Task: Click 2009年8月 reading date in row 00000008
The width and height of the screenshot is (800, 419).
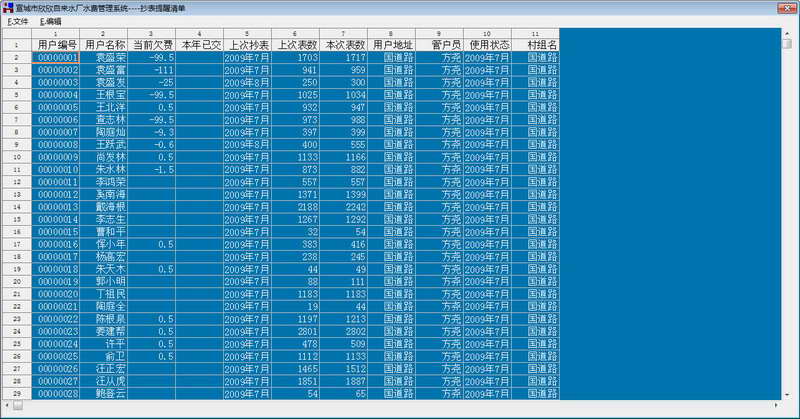Action: (x=247, y=144)
